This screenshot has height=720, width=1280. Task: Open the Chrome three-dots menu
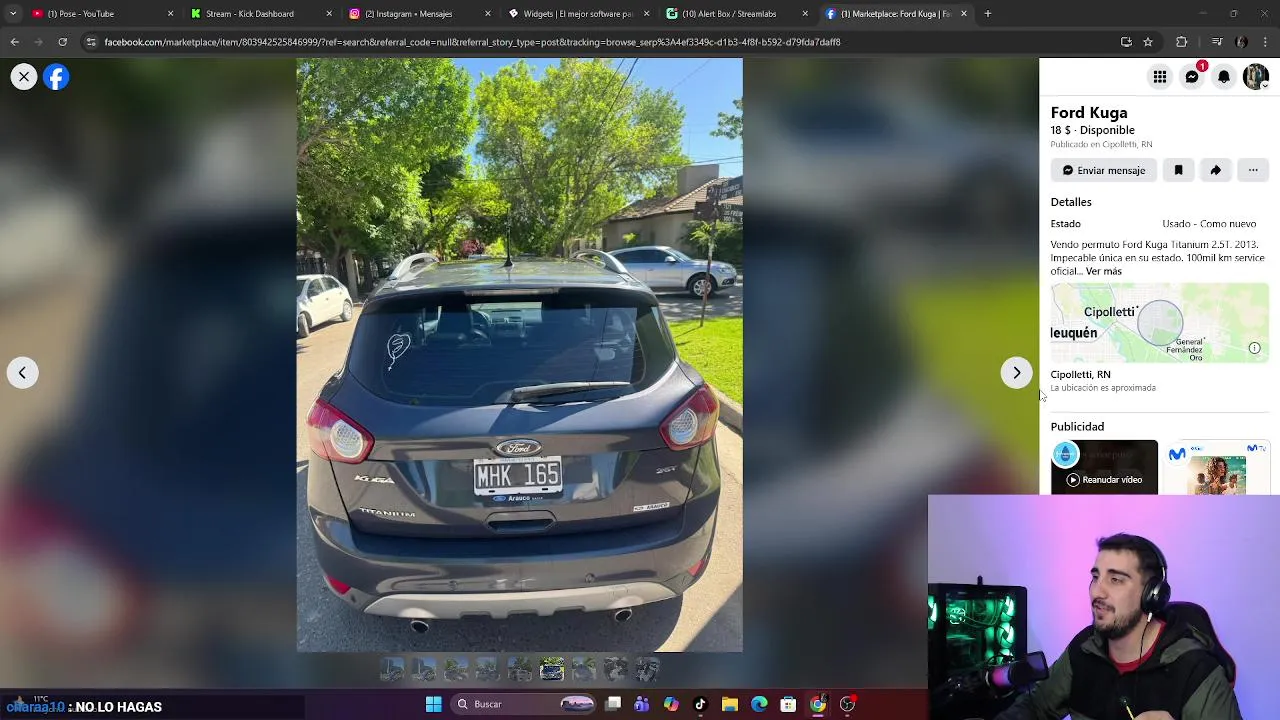1266,42
